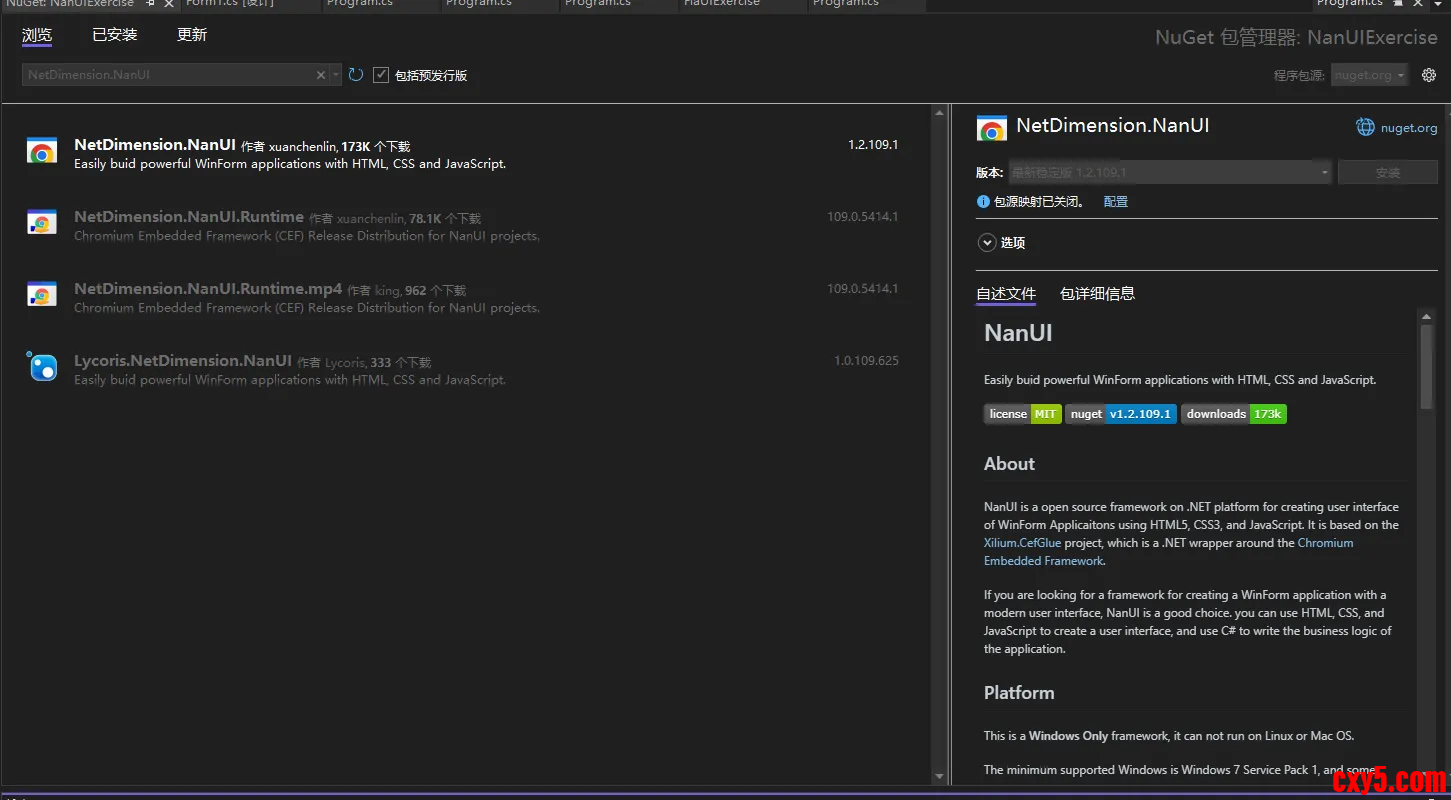Open the 包详细信息 tab
1451x800 pixels.
point(1097,294)
